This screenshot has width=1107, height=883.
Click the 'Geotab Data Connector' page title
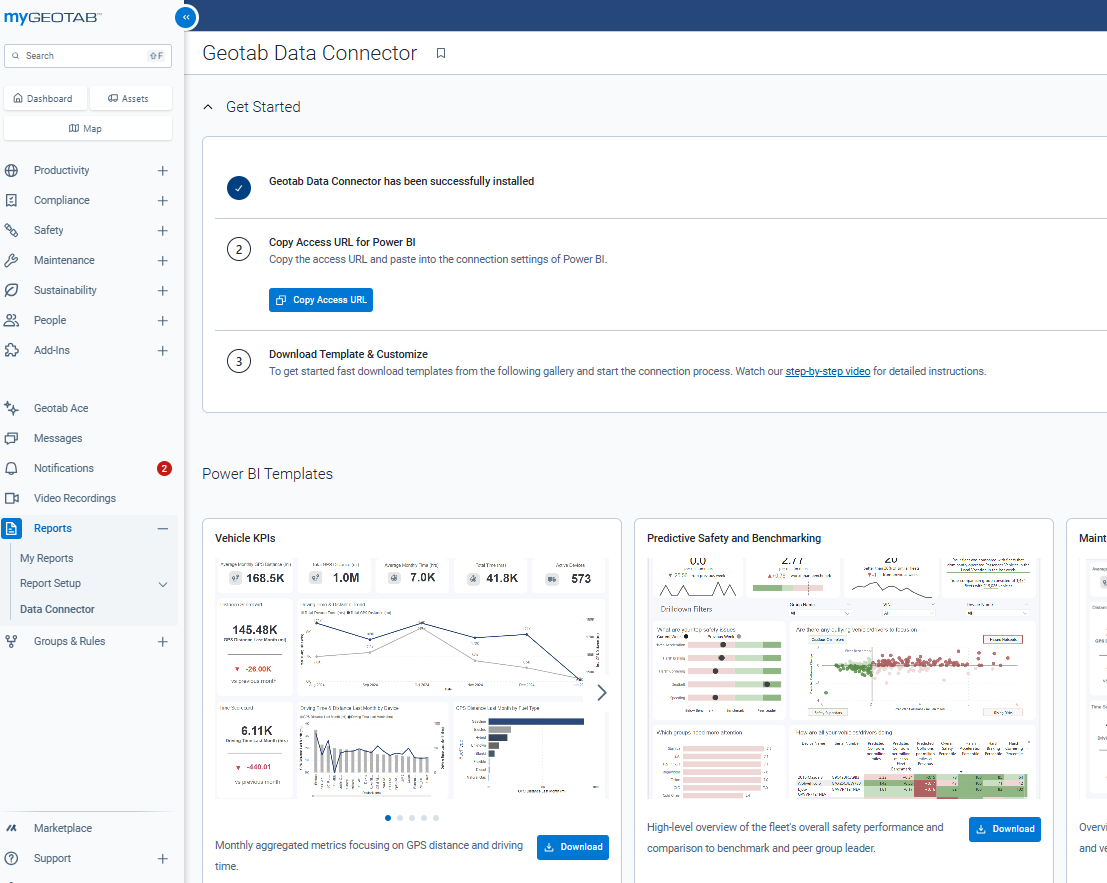pos(309,53)
